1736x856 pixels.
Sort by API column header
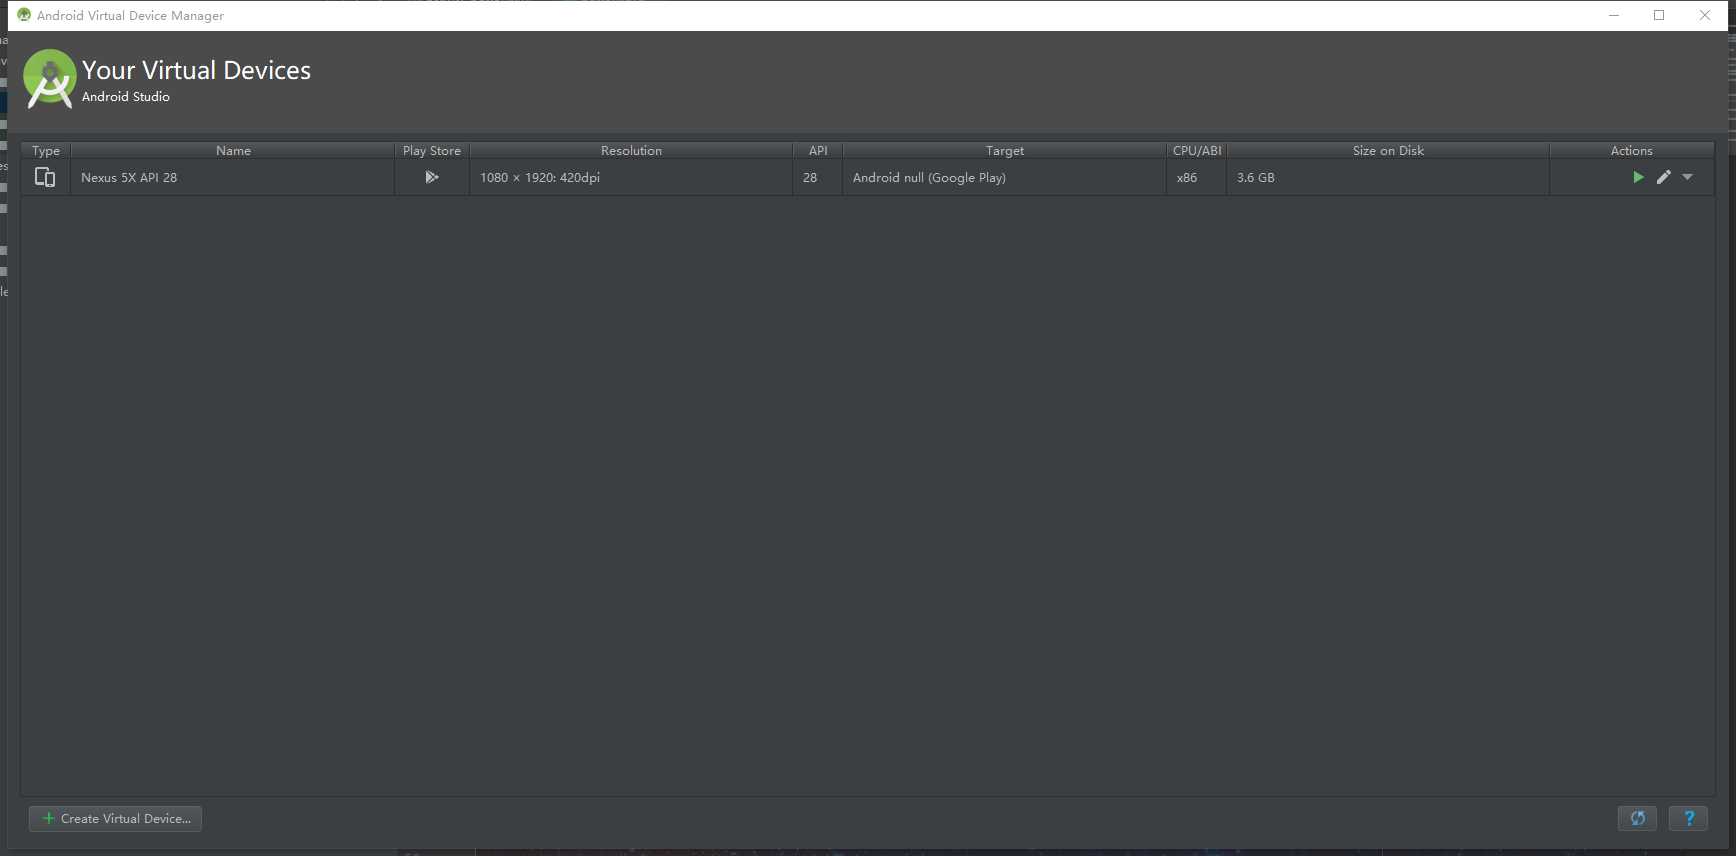(818, 150)
